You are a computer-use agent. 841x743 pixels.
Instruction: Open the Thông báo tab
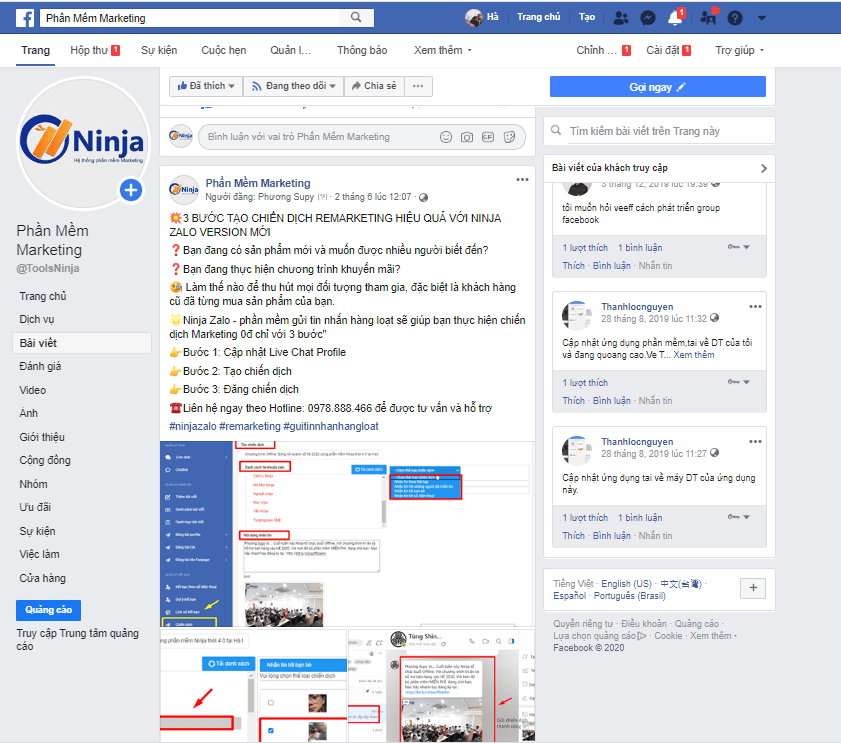(362, 50)
